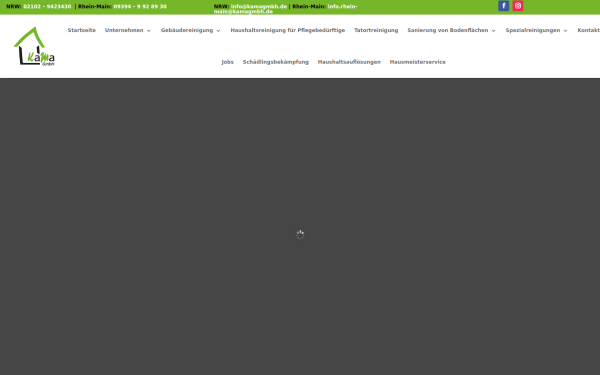Click the Rhein-Main phone number 09394 - 9 92 89 30
Image resolution: width=600 pixels, height=375 pixels.
(x=140, y=7)
